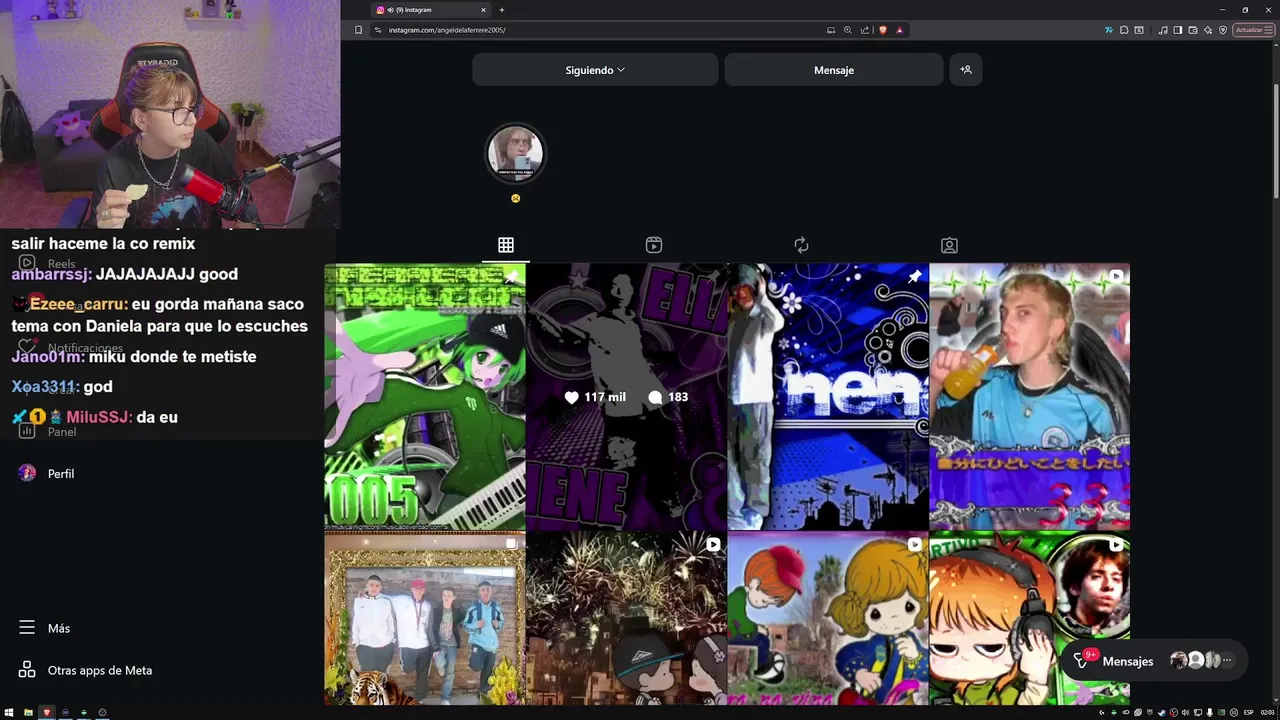The width and height of the screenshot is (1280, 720).
Task: Open the blond guy drinking juice reel
Action: pyautogui.click(x=1030, y=397)
